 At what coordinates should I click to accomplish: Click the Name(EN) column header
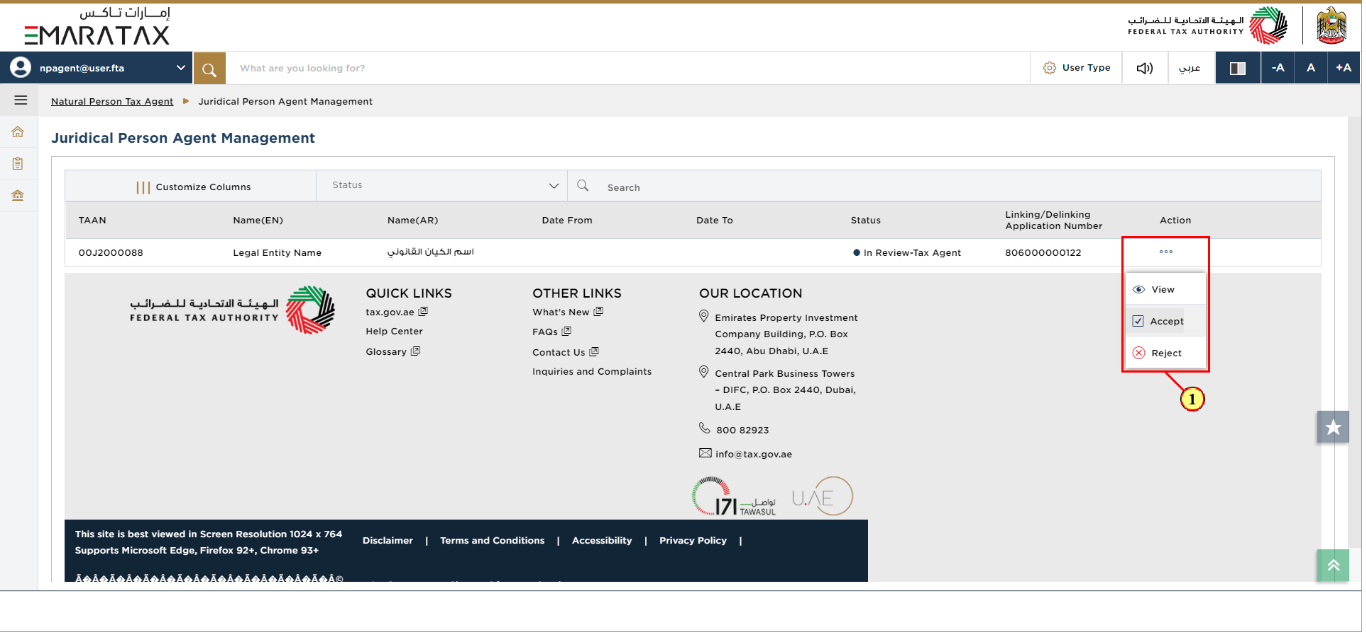click(x=259, y=220)
